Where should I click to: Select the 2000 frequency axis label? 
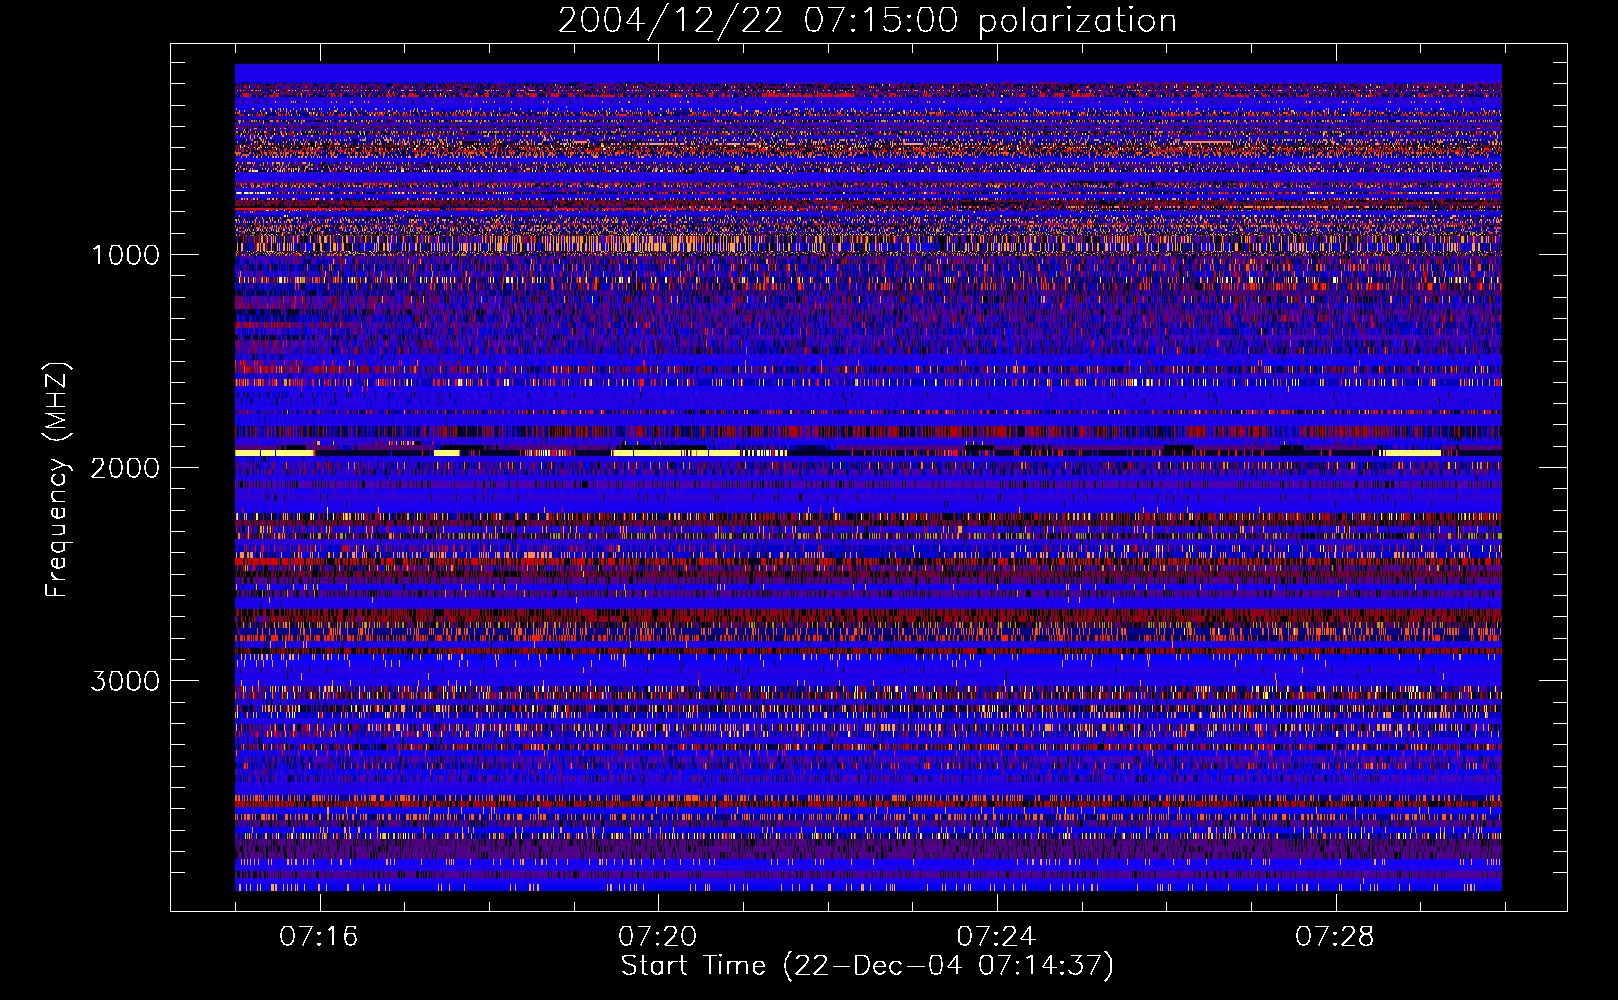pos(125,468)
